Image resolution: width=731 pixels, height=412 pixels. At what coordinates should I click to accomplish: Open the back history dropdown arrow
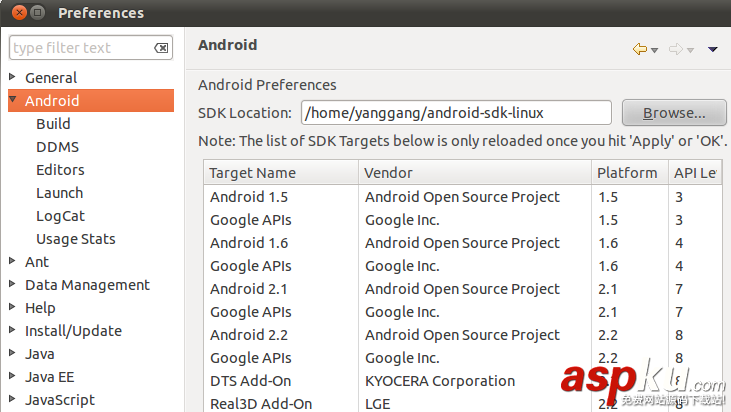coord(654,50)
